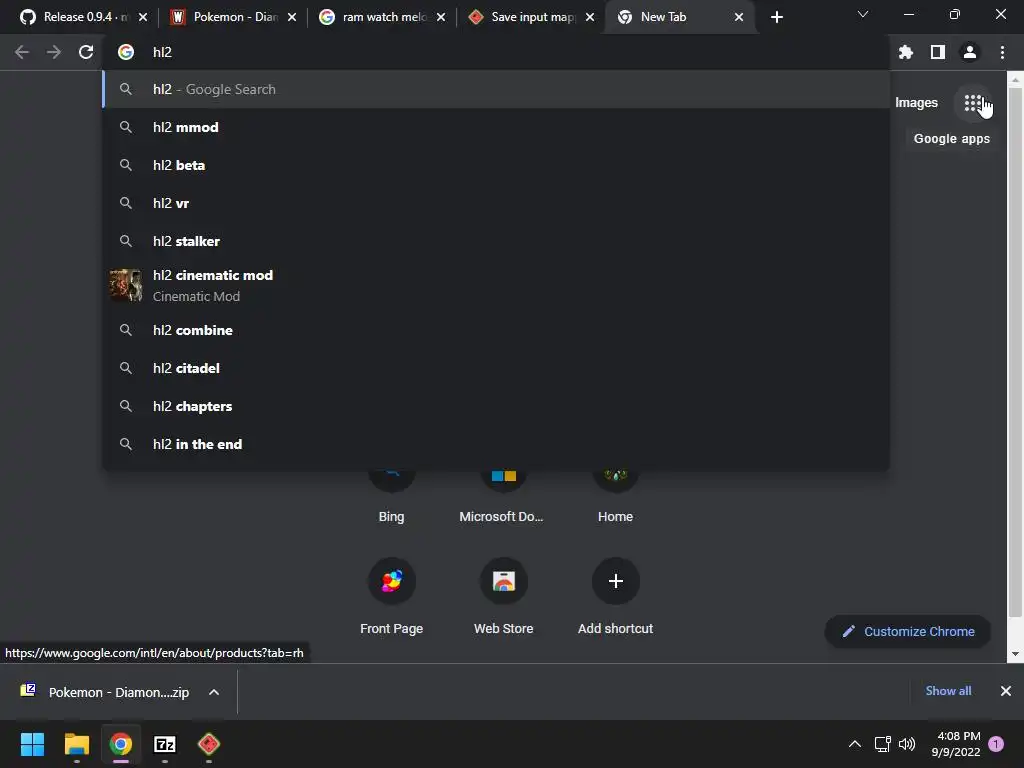Viewport: 1024px width, 768px height.
Task: Open the volume tray icon
Action: coord(906,744)
